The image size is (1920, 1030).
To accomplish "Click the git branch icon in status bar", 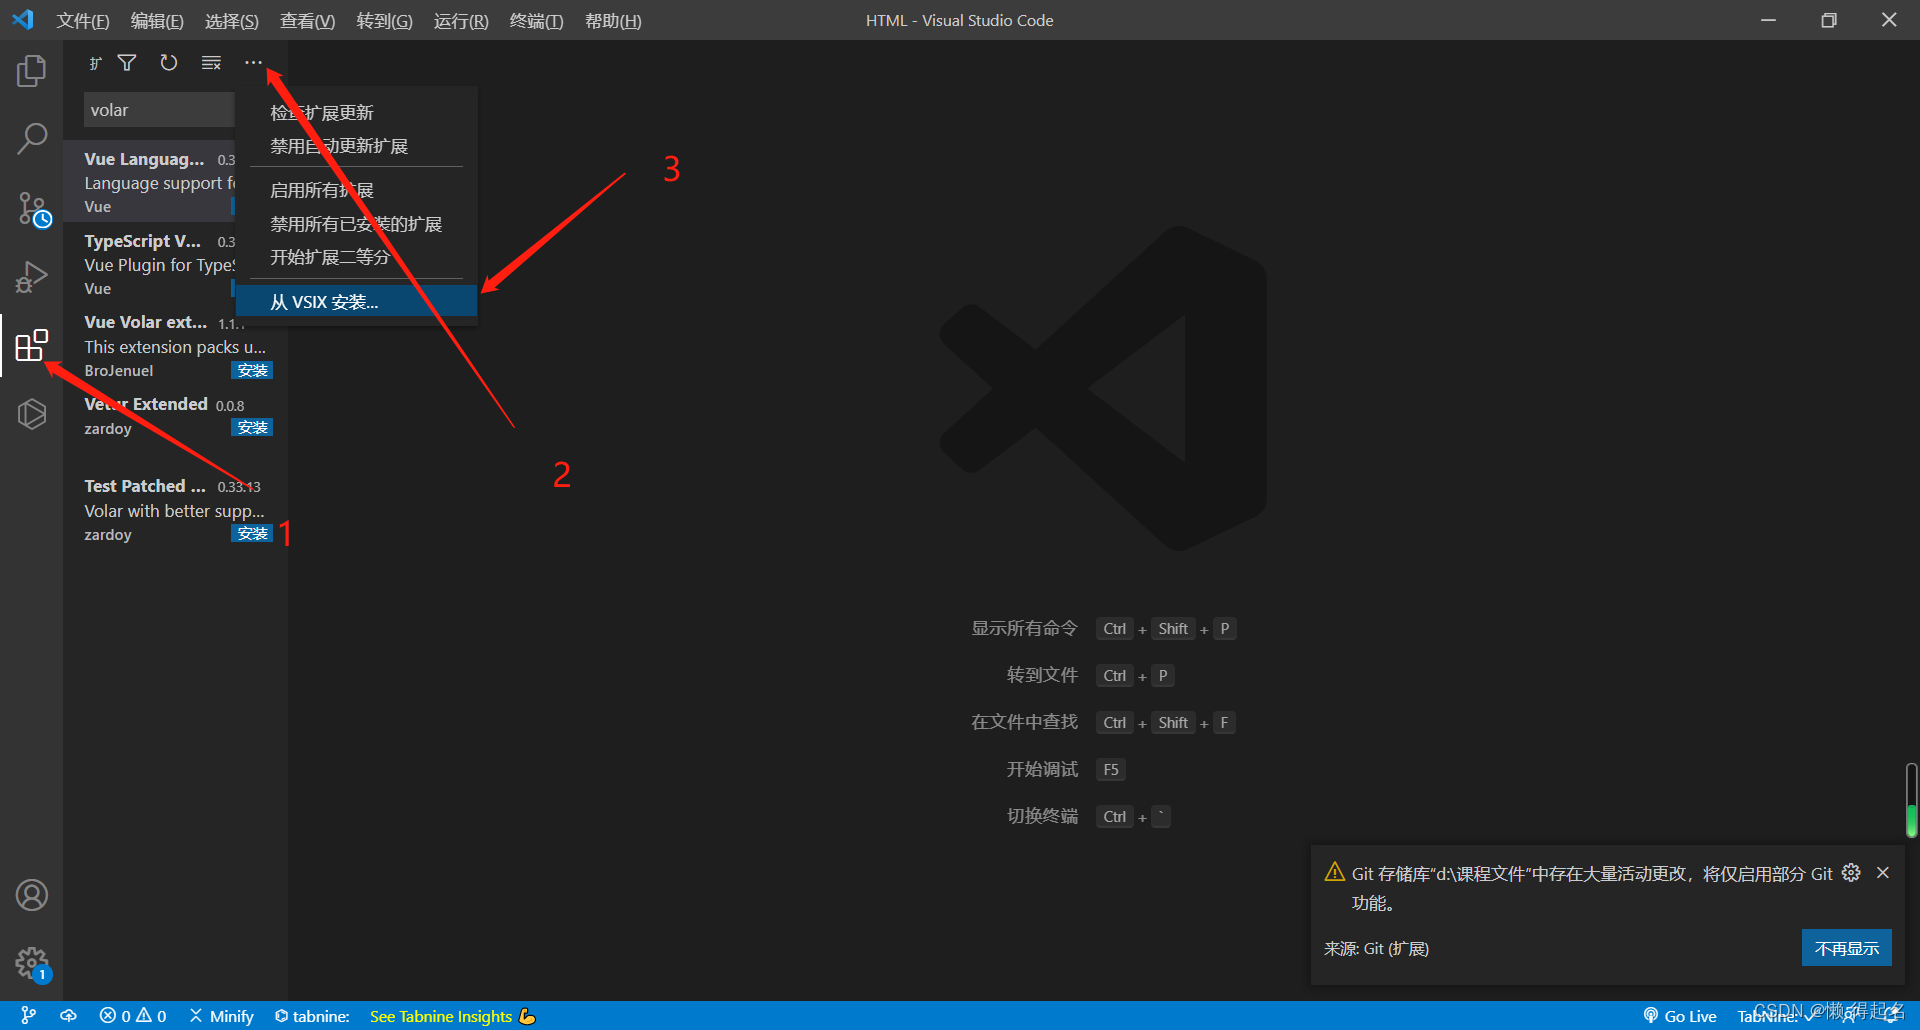I will coord(29,1016).
